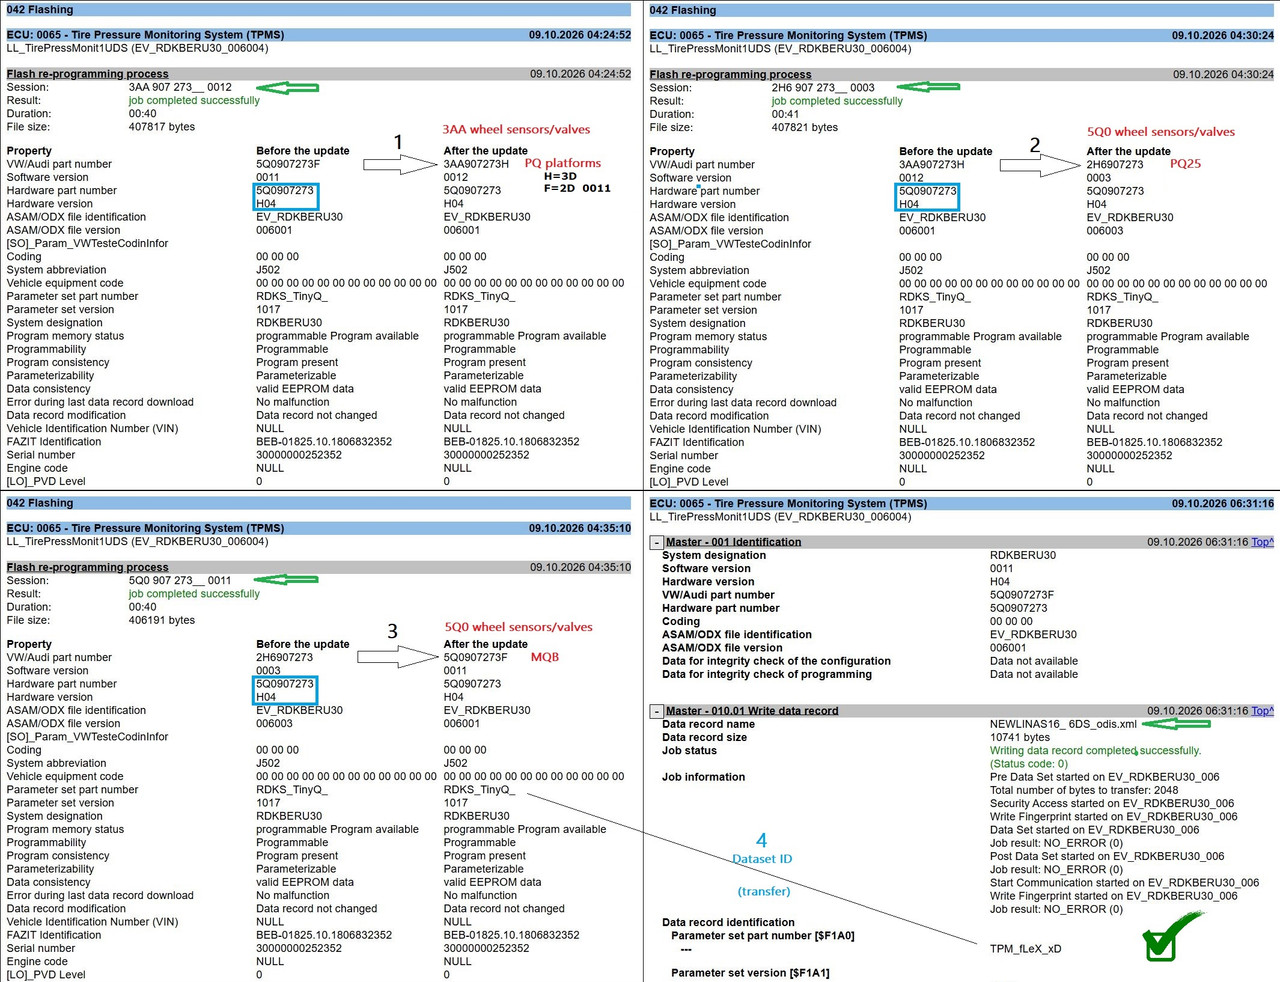Click the ECU header timestamp 09.10.2026 06:31:16
The image size is (1280, 982).
[1223, 504]
